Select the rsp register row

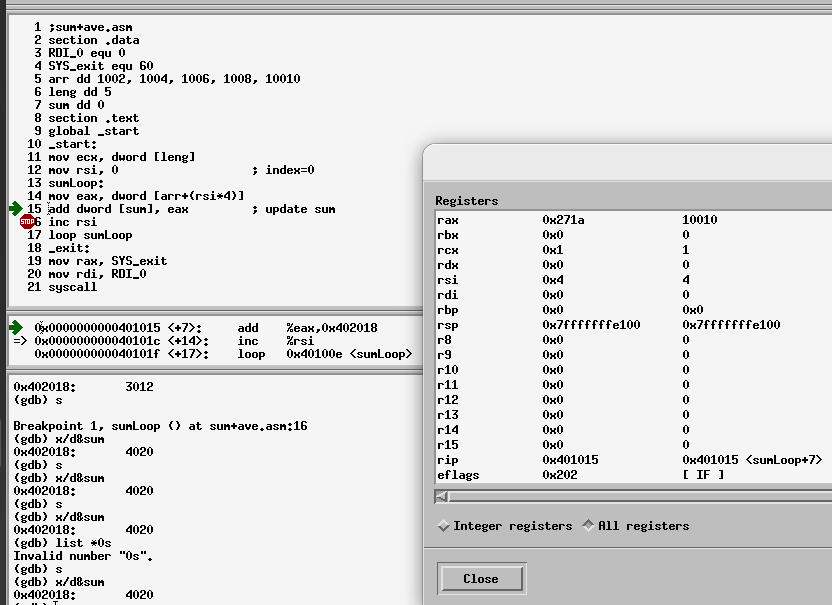(634, 325)
